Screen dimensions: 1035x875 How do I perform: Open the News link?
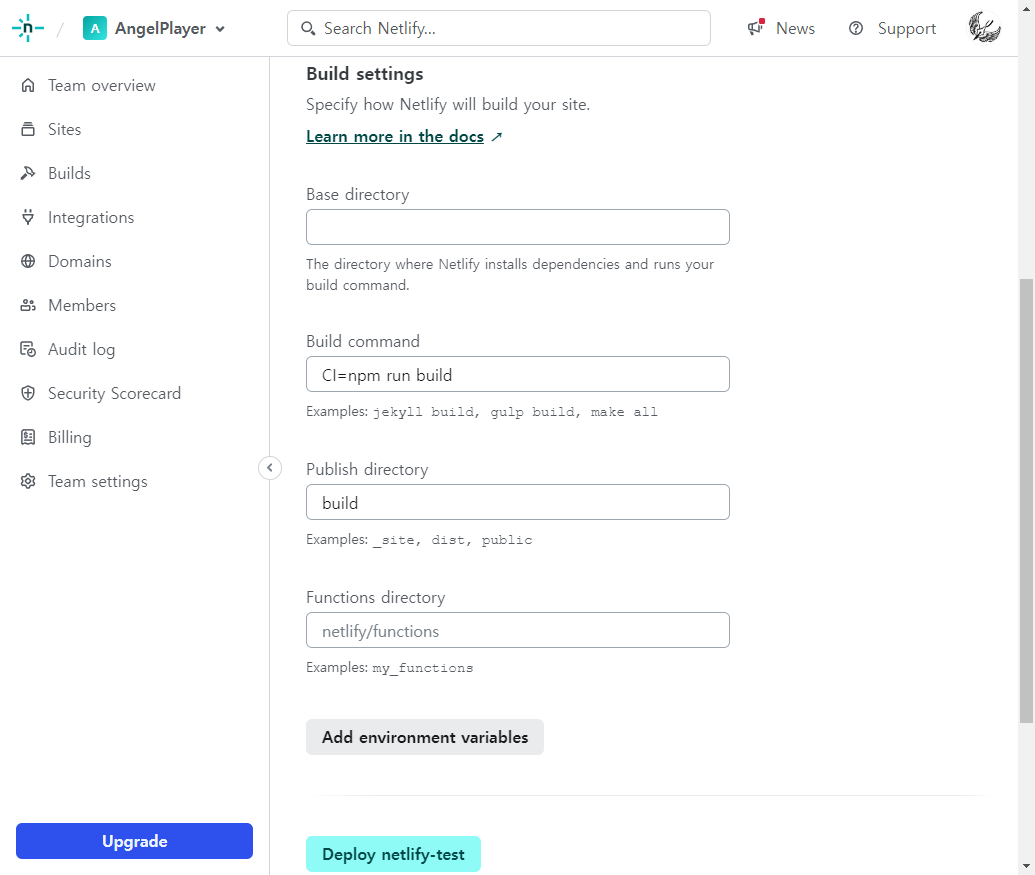tap(795, 28)
